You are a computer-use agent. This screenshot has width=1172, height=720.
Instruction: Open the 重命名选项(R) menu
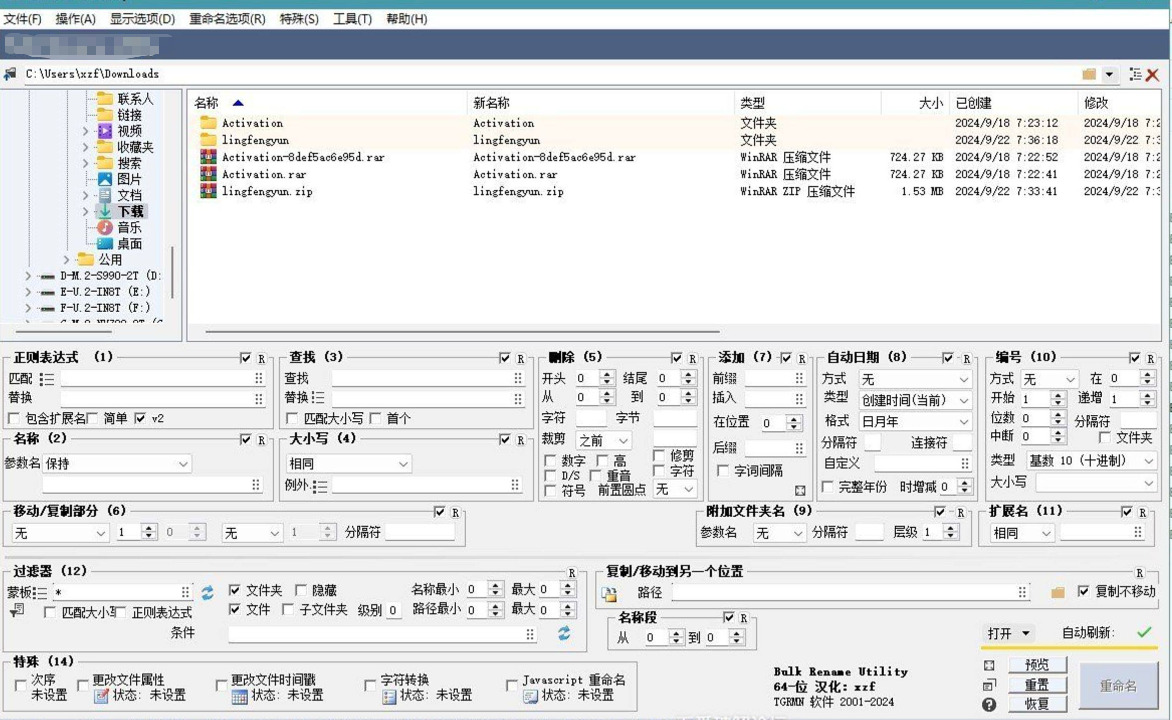tap(227, 19)
